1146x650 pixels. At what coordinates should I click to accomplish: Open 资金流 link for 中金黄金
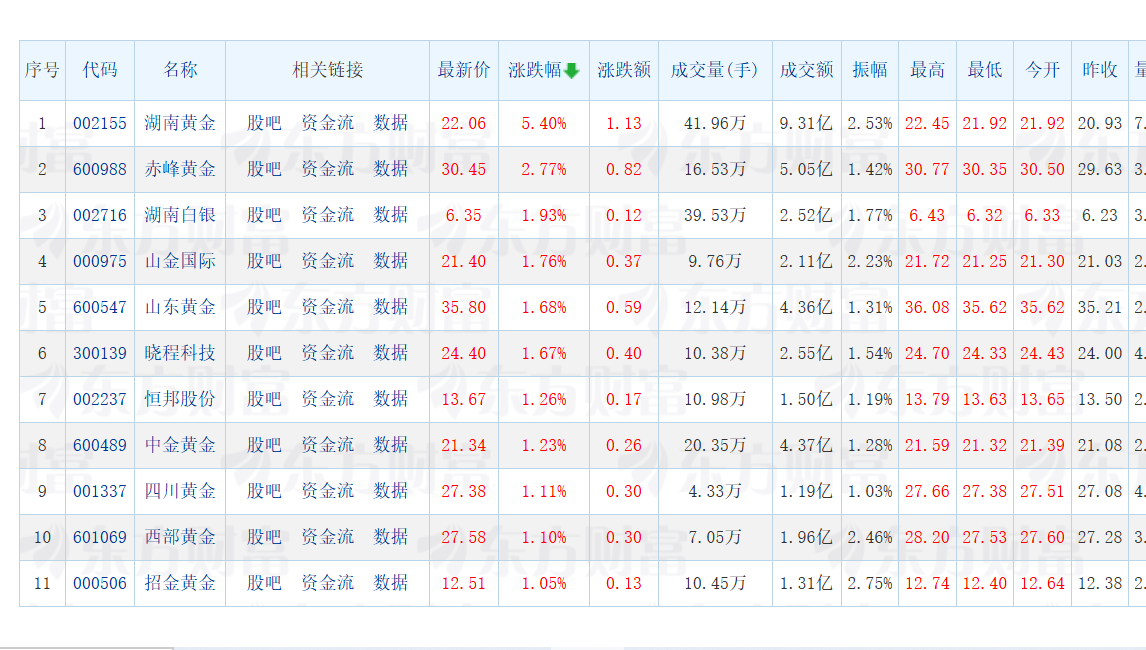point(327,445)
